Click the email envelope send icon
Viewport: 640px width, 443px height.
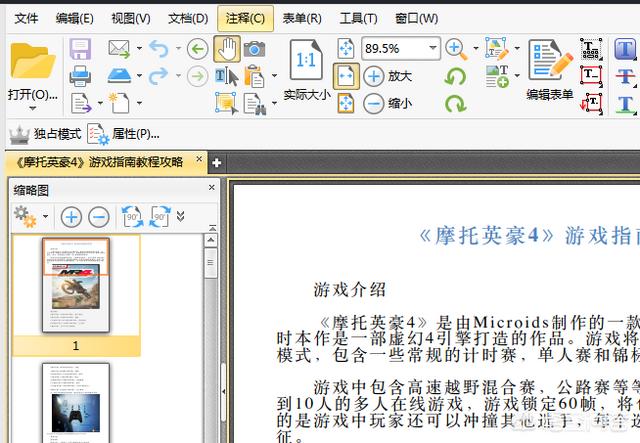point(119,49)
